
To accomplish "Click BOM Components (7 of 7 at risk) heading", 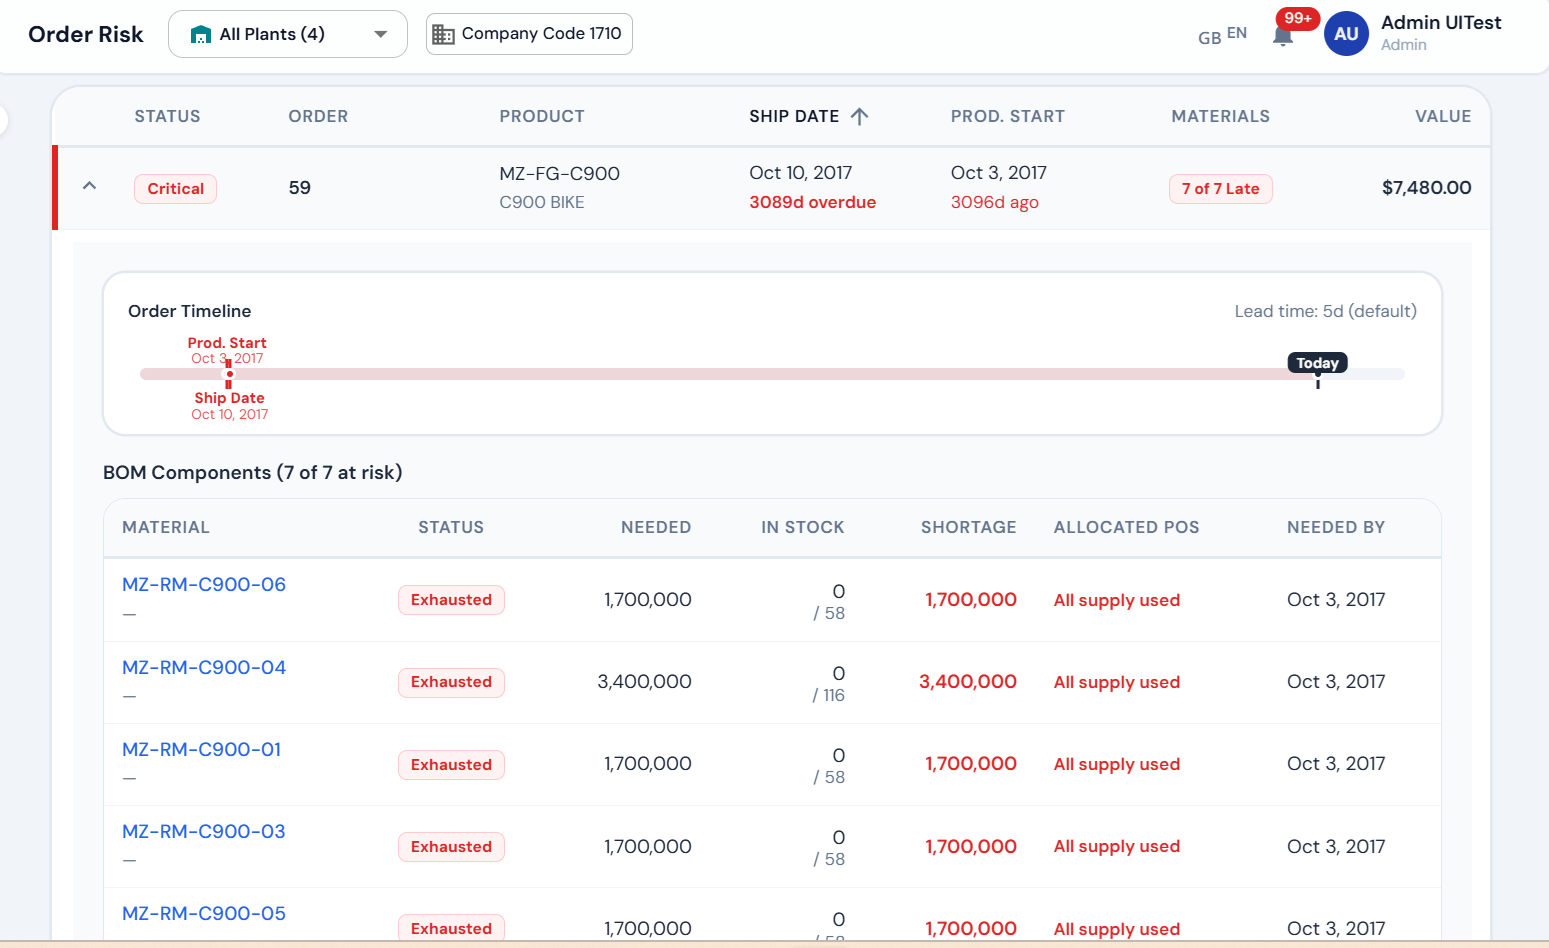I will [252, 472].
